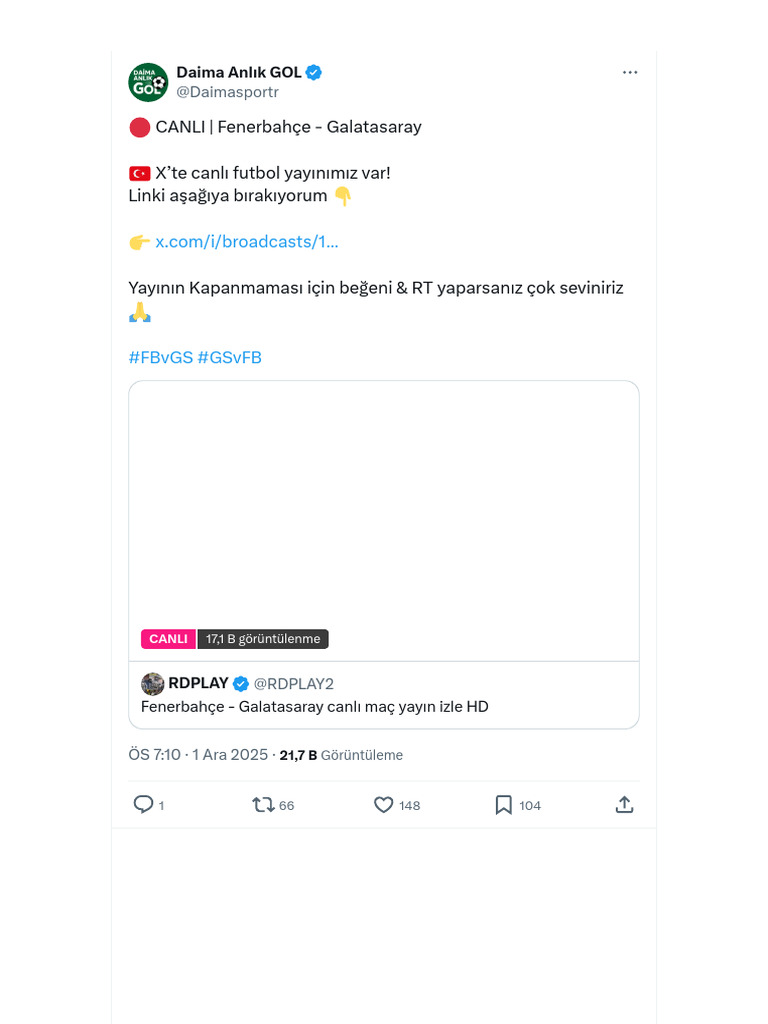
Task: Click the 21,7 B Görüntüleme view count
Action: (x=341, y=755)
